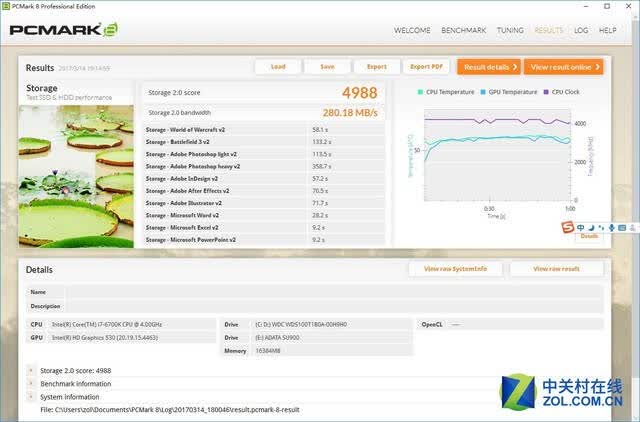Click the Sogou punctuation mode icon
The width and height of the screenshot is (640, 422).
coord(601,228)
